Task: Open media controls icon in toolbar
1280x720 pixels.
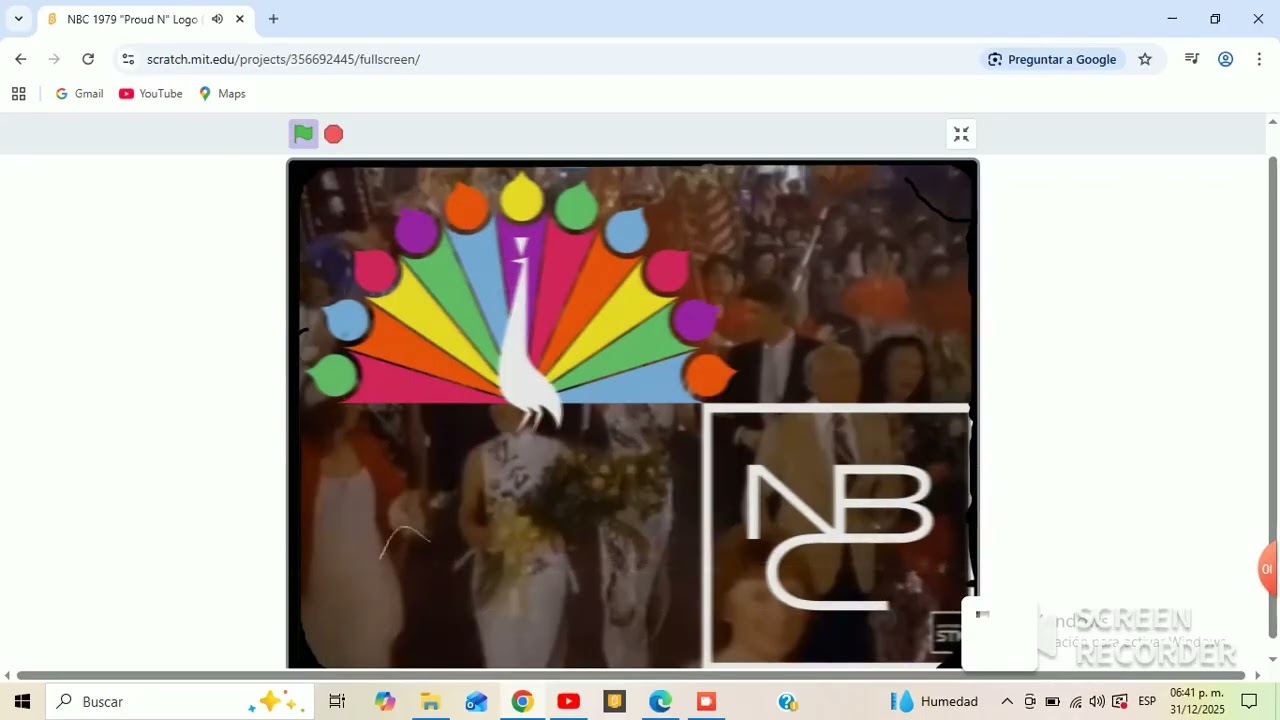Action: tap(1191, 59)
